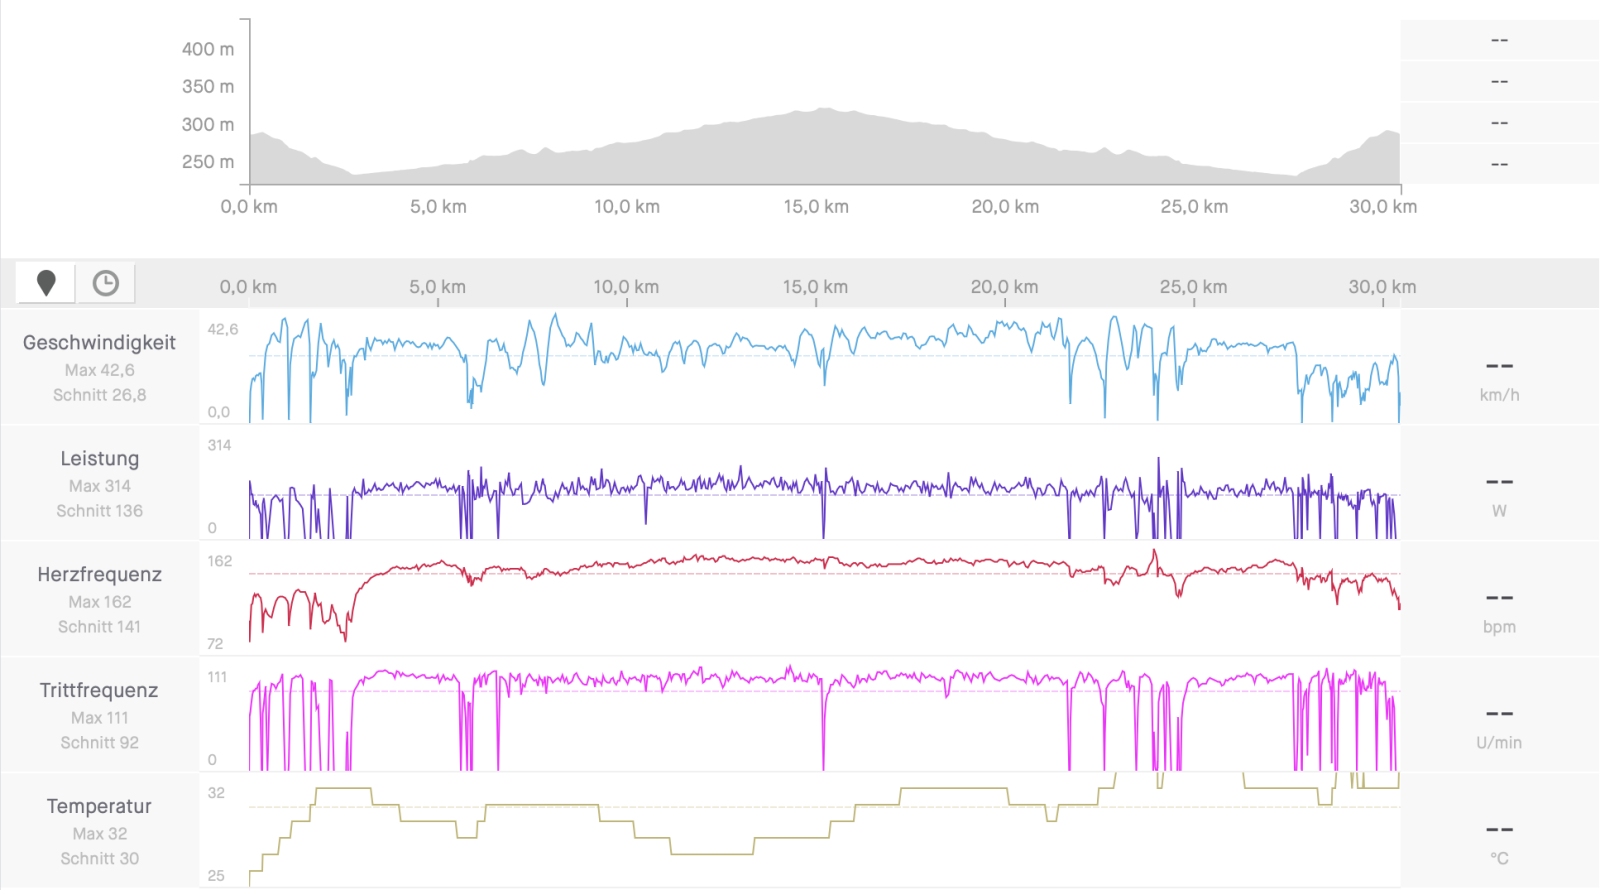Viewport: 1600px width, 890px height.
Task: Click the bpm unit readout
Action: pyautogui.click(x=1499, y=627)
